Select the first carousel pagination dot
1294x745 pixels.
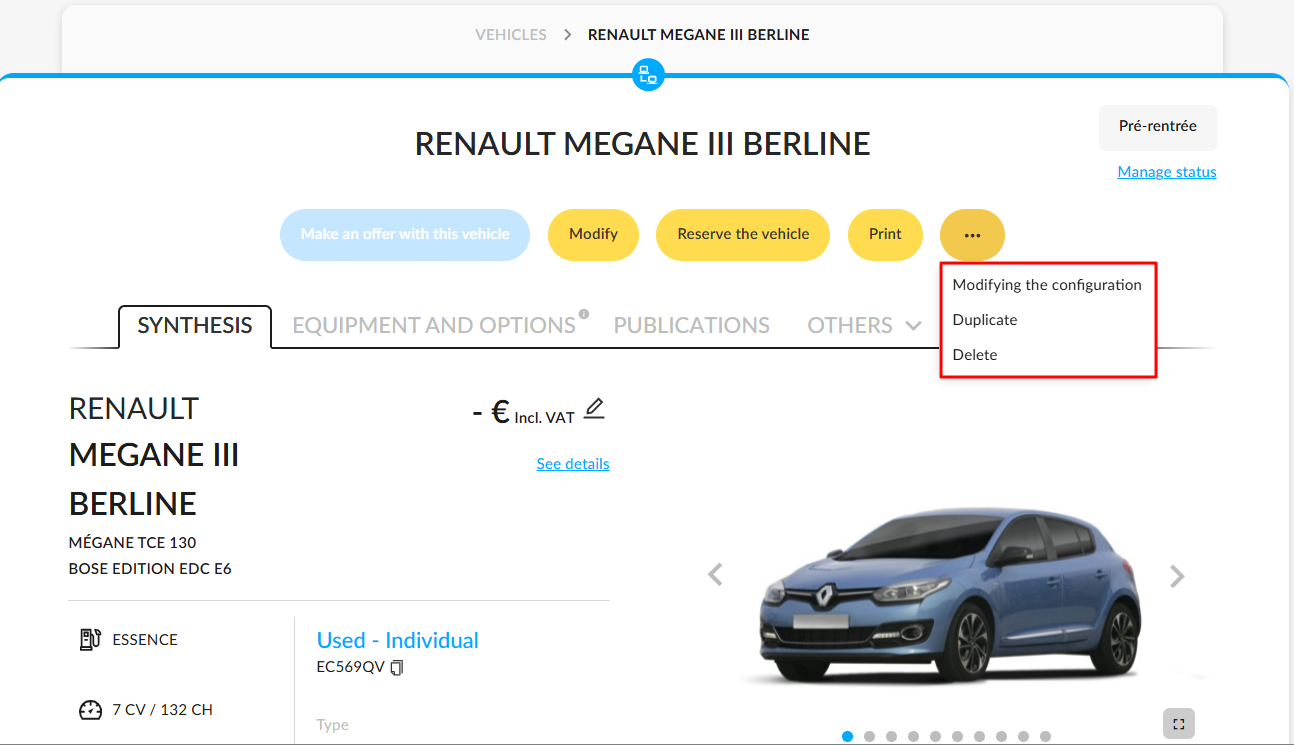coord(847,735)
